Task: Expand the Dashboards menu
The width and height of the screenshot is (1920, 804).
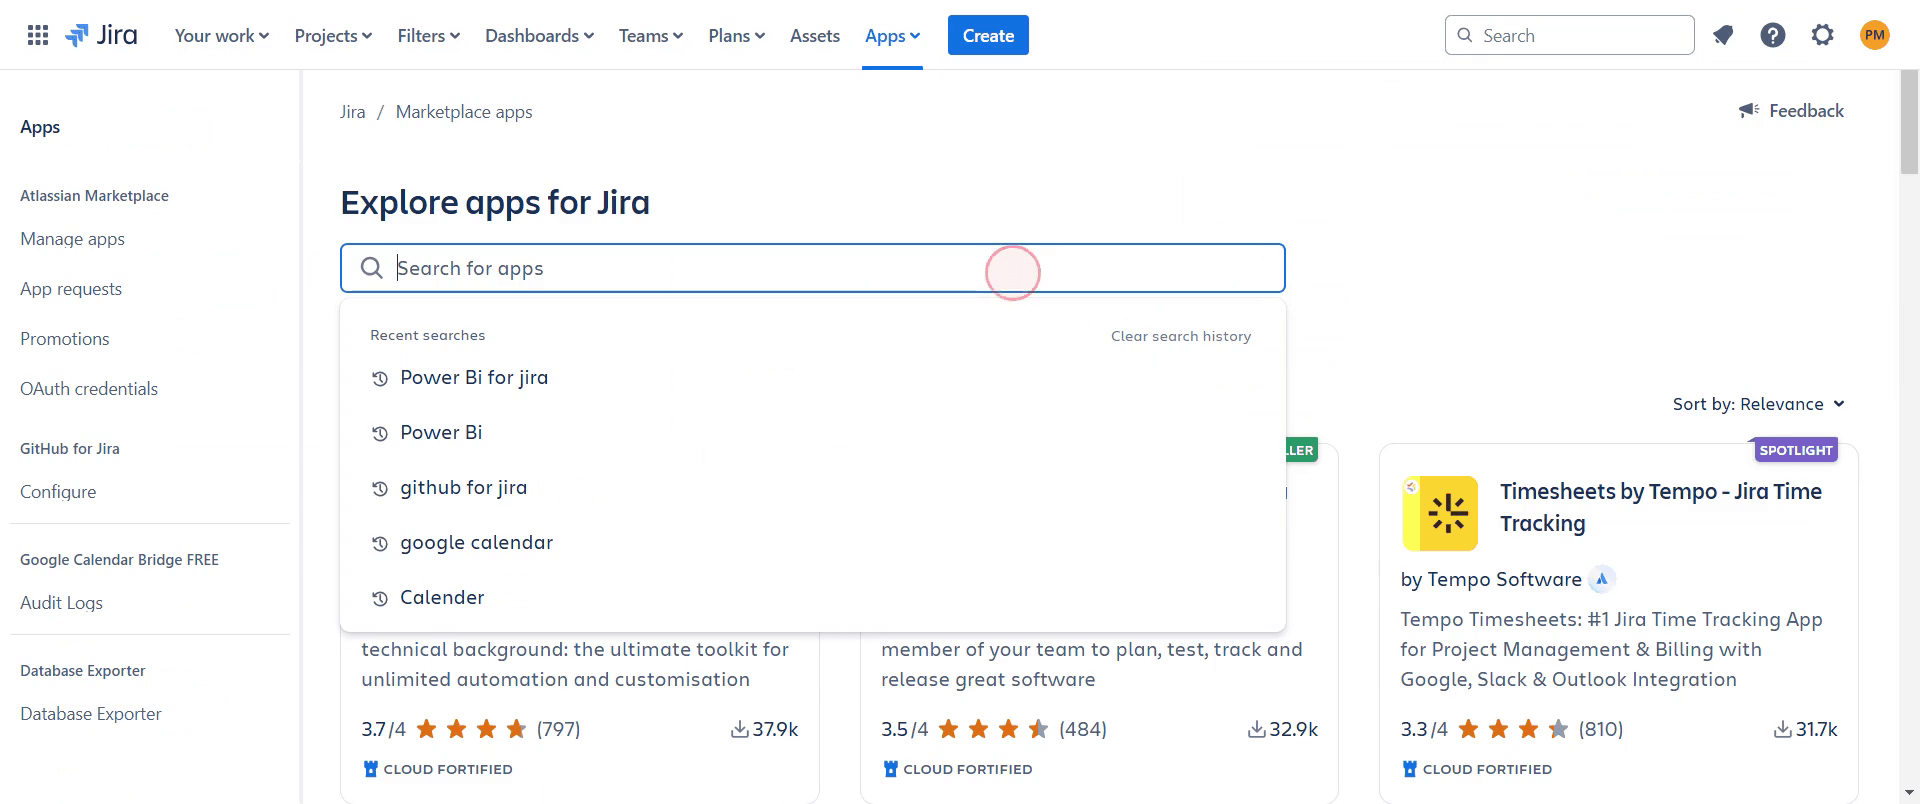Action: (x=540, y=36)
